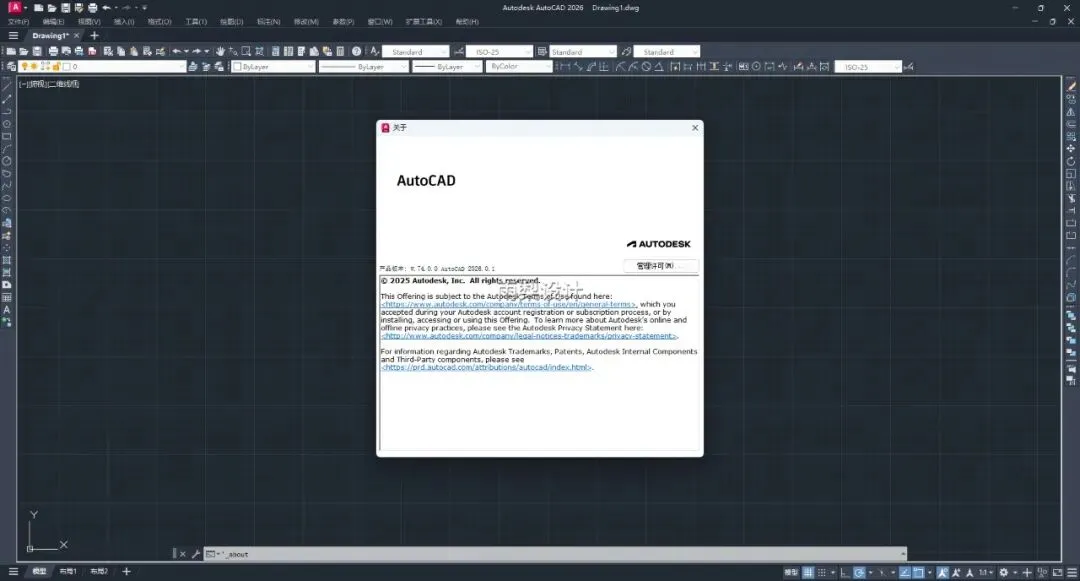This screenshot has height=581, width=1080.
Task: Click the layer 0 color swatch
Action: [x=66, y=67]
